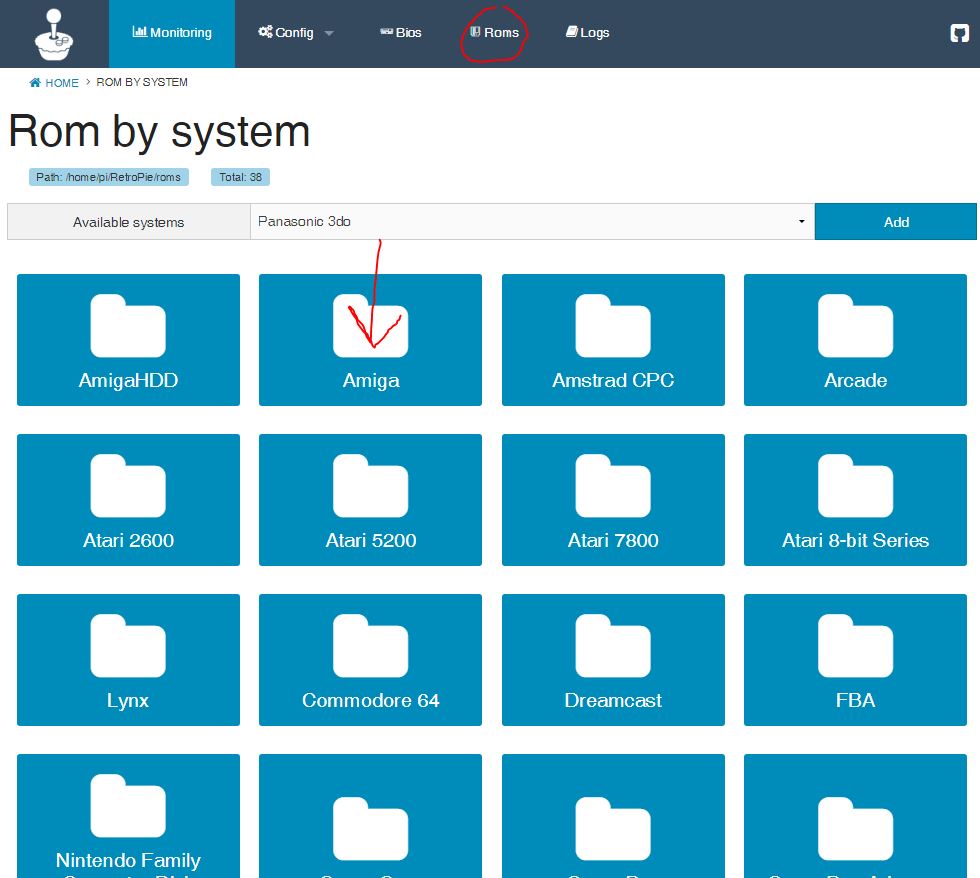
Task: Open the Available systems dropdown list
Action: (532, 222)
